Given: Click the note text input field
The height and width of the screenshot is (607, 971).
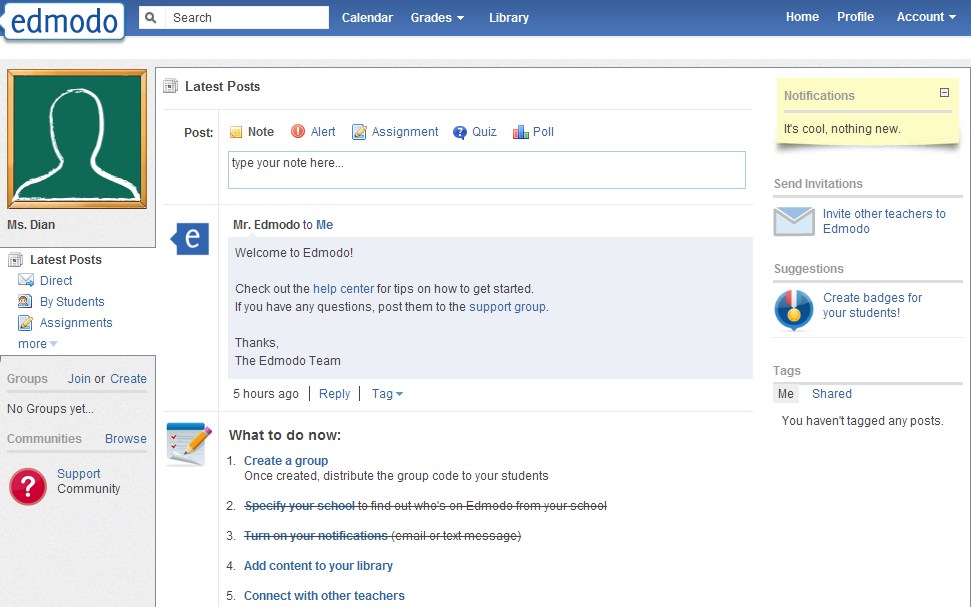Looking at the screenshot, I should [x=486, y=170].
